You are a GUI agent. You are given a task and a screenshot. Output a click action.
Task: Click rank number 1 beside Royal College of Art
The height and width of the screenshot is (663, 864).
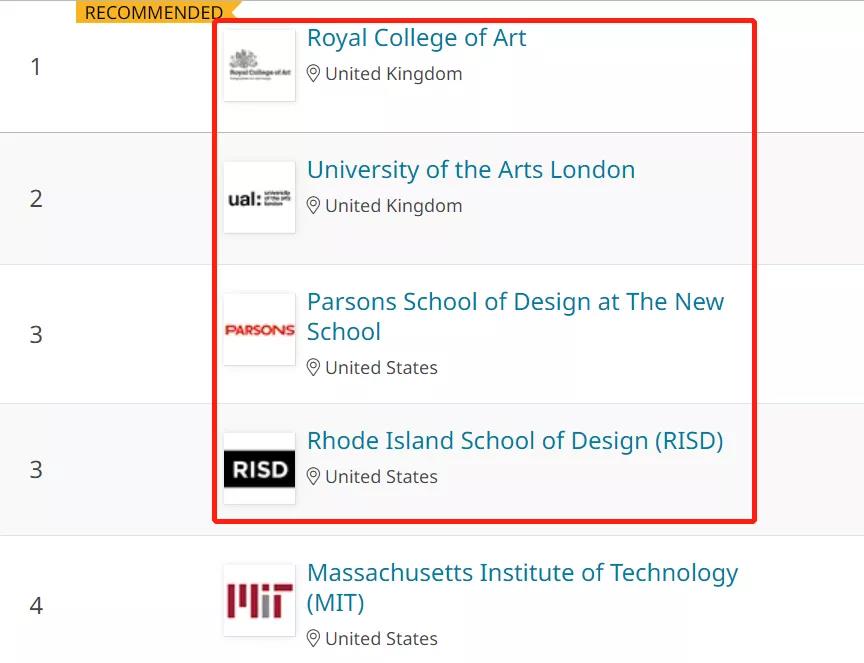tap(36, 67)
